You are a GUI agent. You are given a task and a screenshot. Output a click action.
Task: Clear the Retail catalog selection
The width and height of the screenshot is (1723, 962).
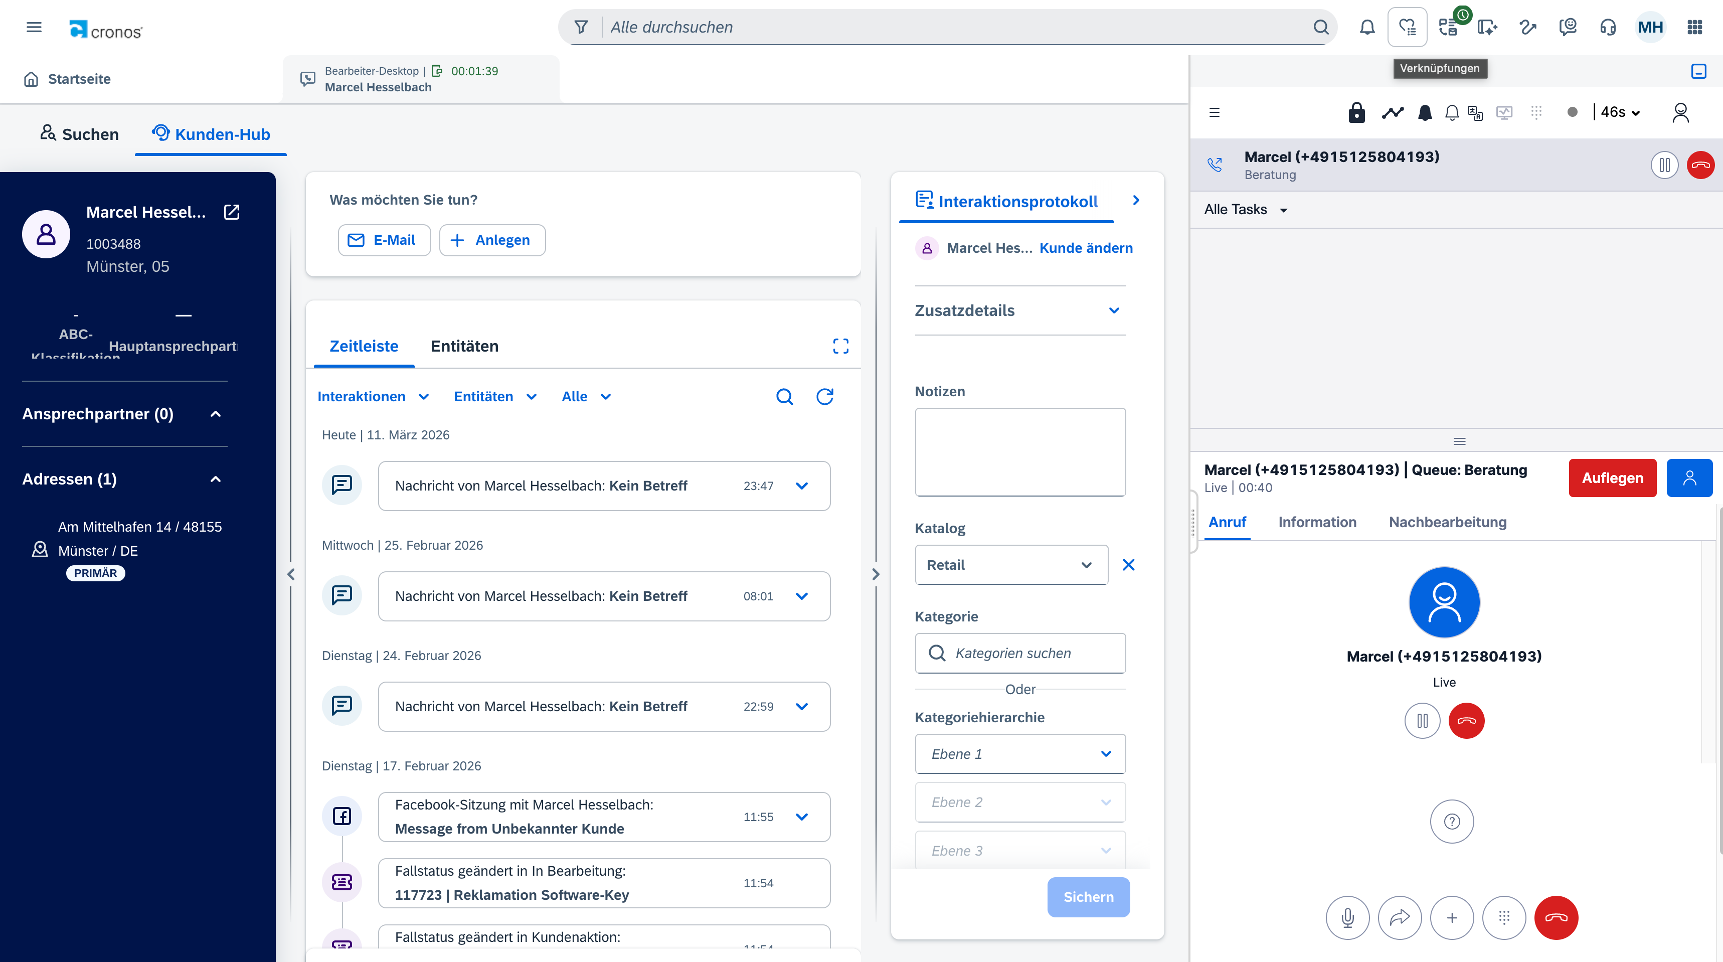click(1129, 565)
